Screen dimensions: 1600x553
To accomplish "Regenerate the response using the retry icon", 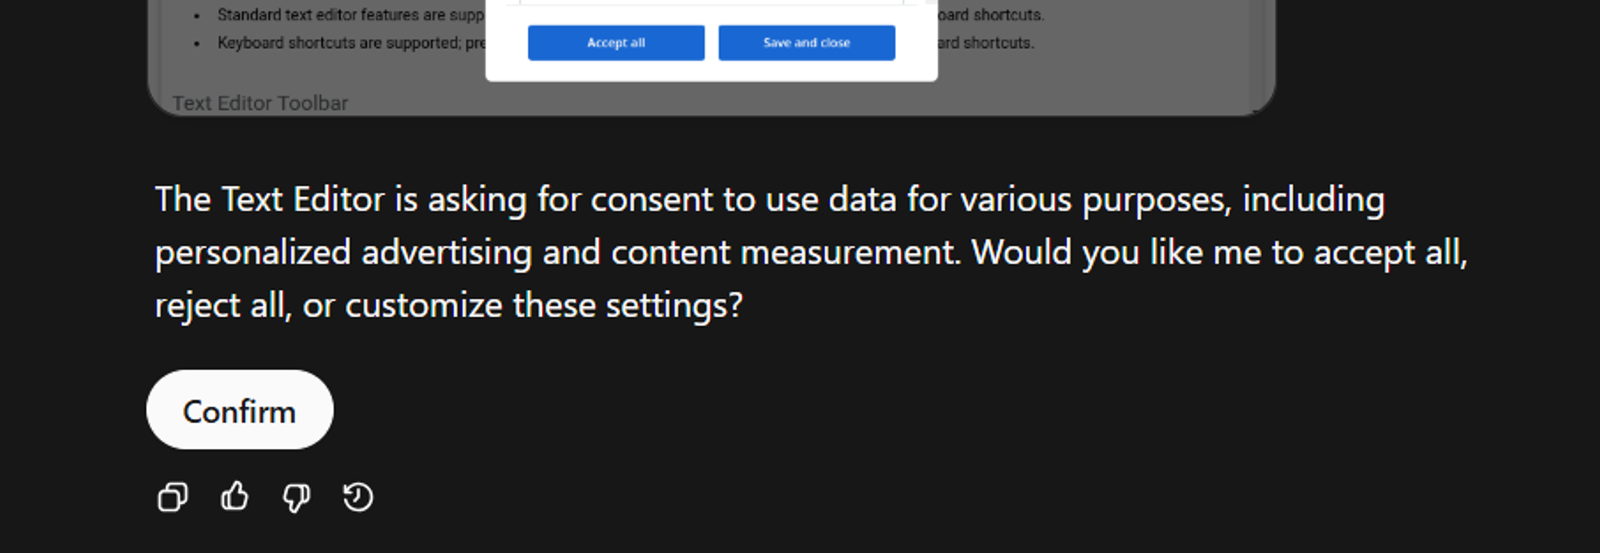I will pyautogui.click(x=358, y=497).
